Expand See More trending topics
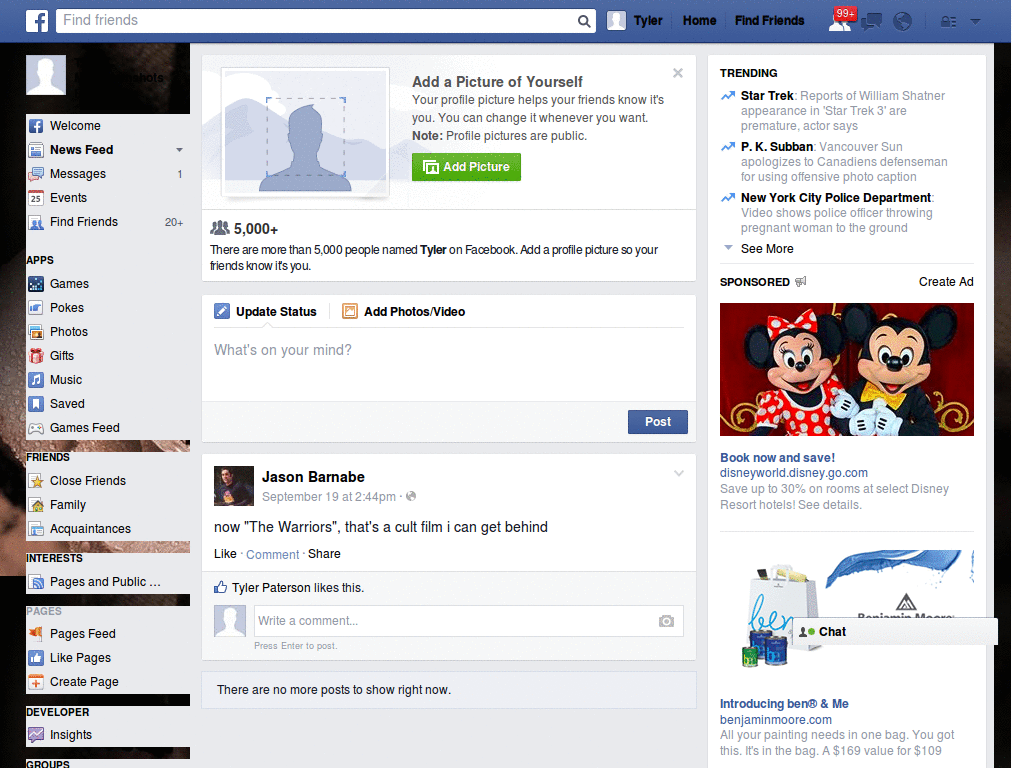The width and height of the screenshot is (1024, 768). pos(767,249)
